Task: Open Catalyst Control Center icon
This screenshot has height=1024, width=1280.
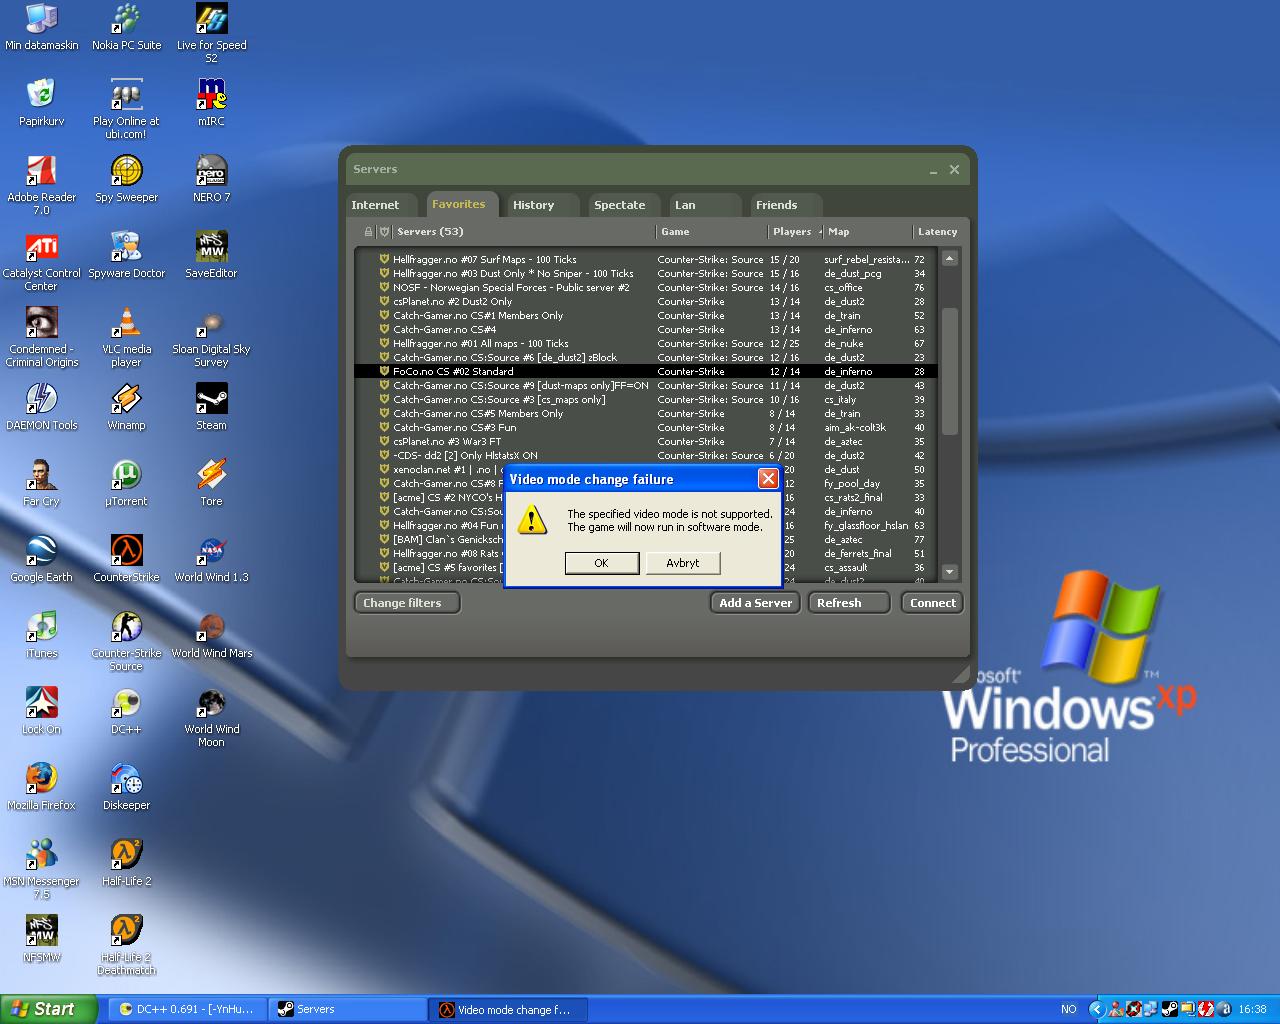Action: tap(41, 261)
